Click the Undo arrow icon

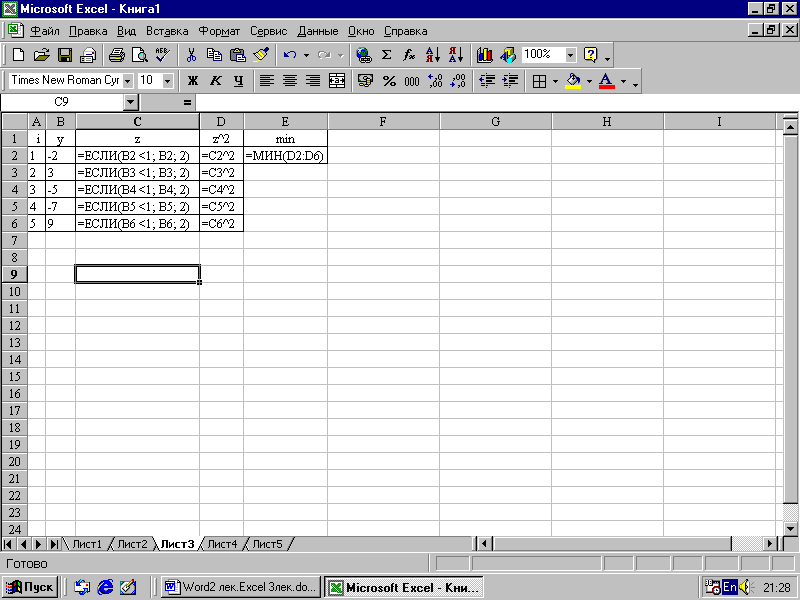click(290, 55)
